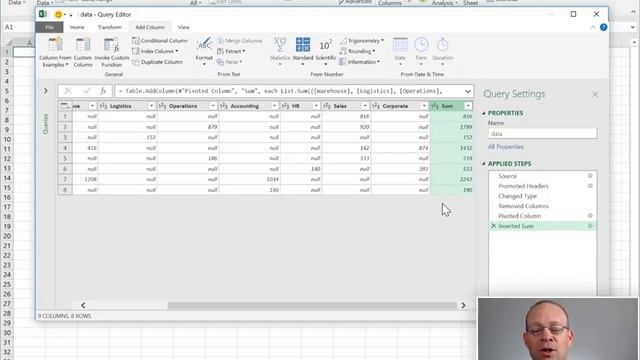Add a Conditional Column
This screenshot has height=360, width=640.
pos(160,41)
